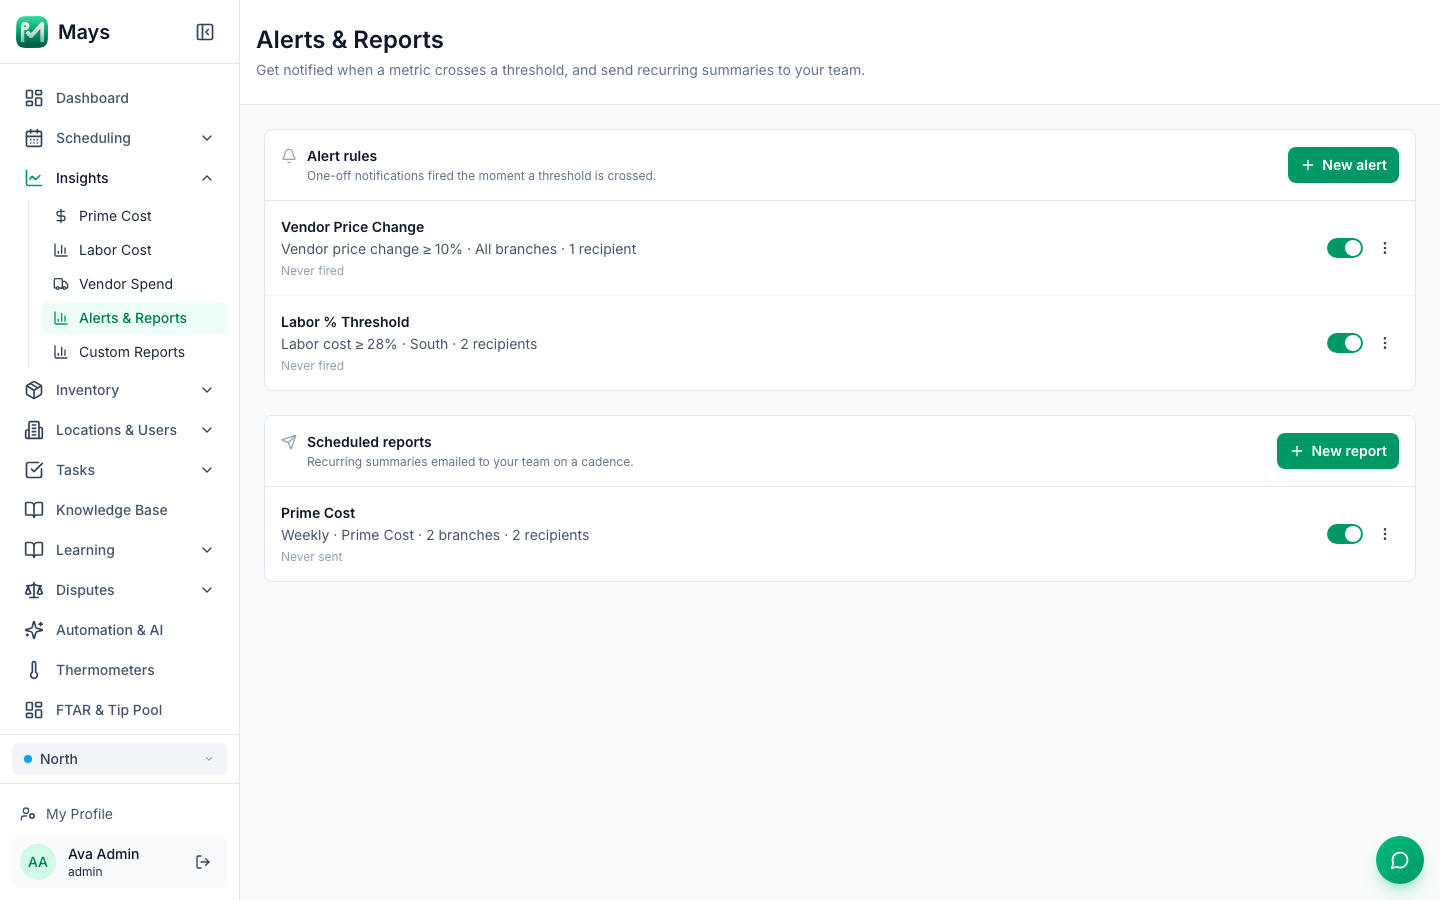The image size is (1440, 900).
Task: Click the Knowledge Base book icon
Action: point(34,510)
